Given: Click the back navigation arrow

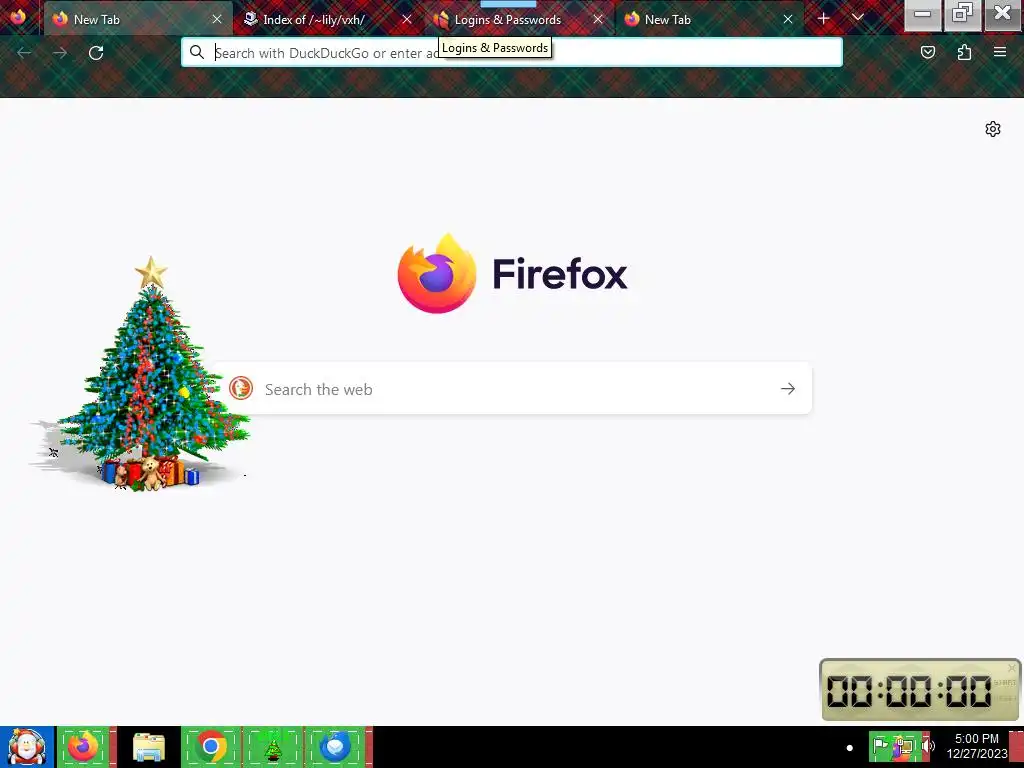Looking at the screenshot, I should 24,53.
